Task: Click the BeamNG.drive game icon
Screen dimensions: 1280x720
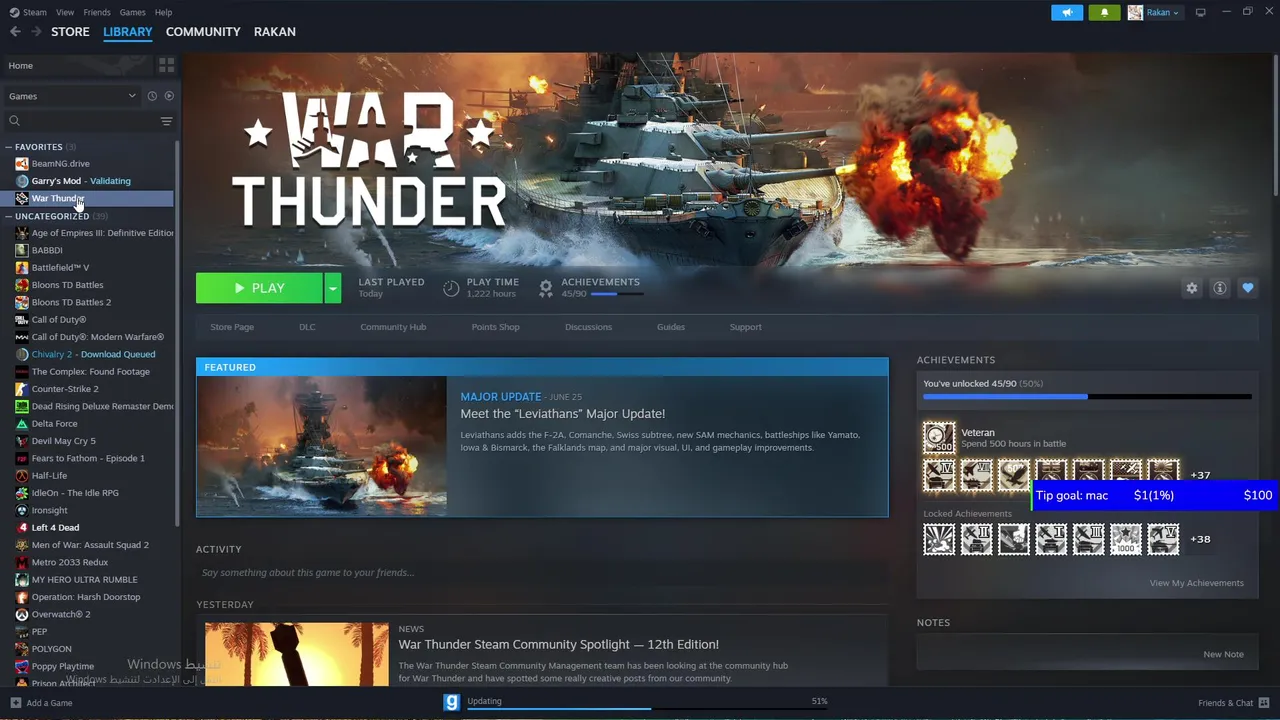Action: [22, 164]
